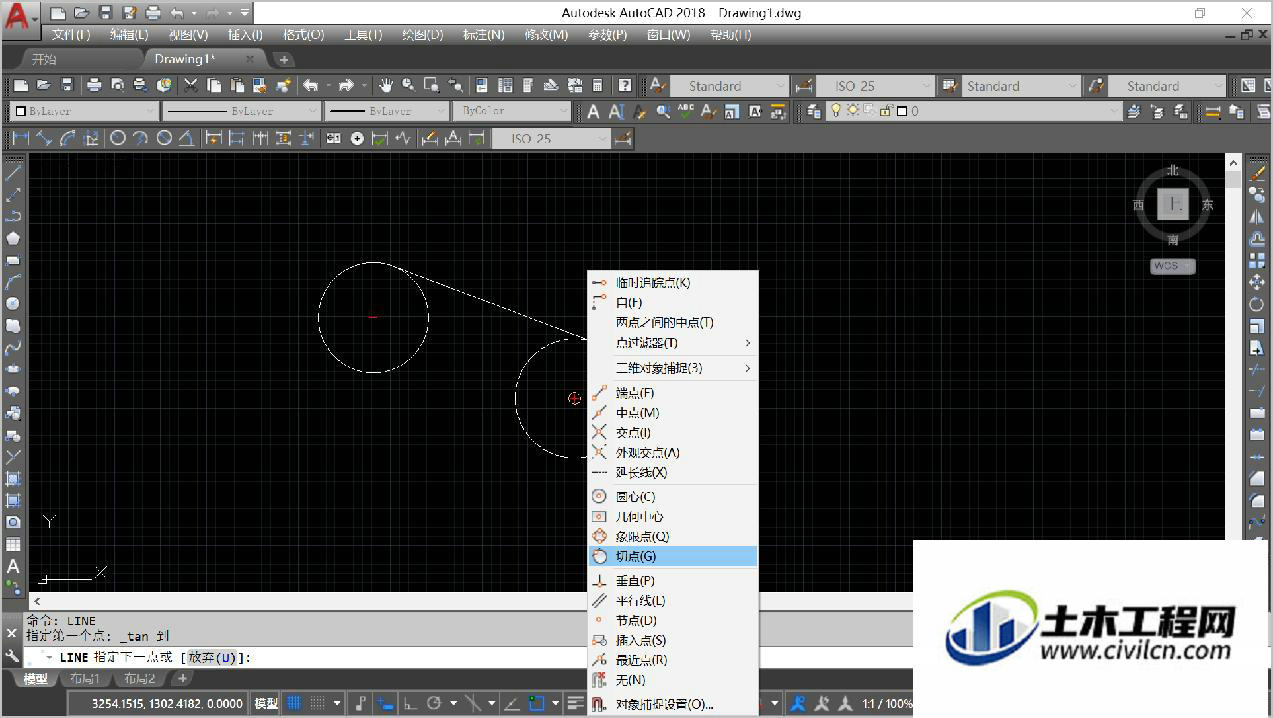Click the Rotate tool in right toolbar
Screen dimensions: 1273x718
pos(1257,304)
